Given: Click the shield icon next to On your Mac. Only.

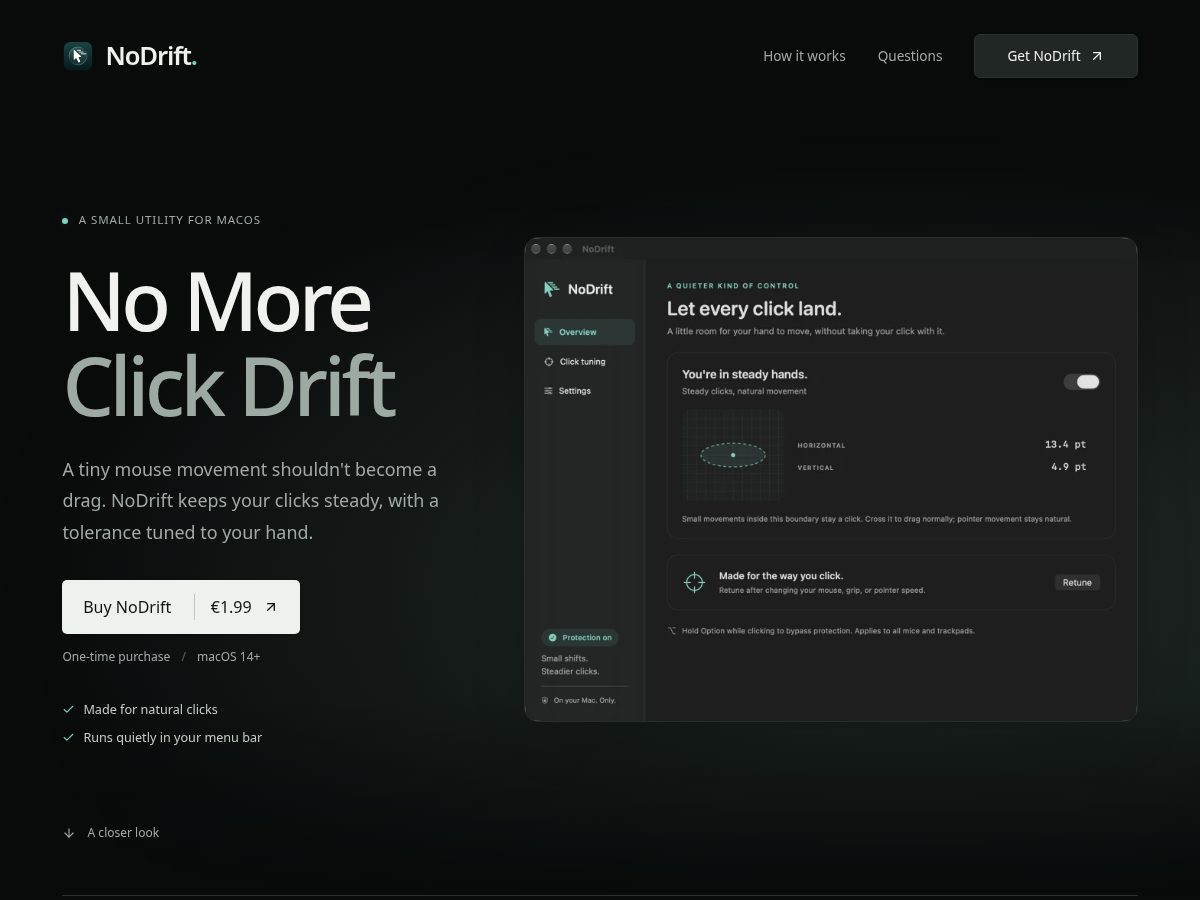Looking at the screenshot, I should [x=545, y=700].
